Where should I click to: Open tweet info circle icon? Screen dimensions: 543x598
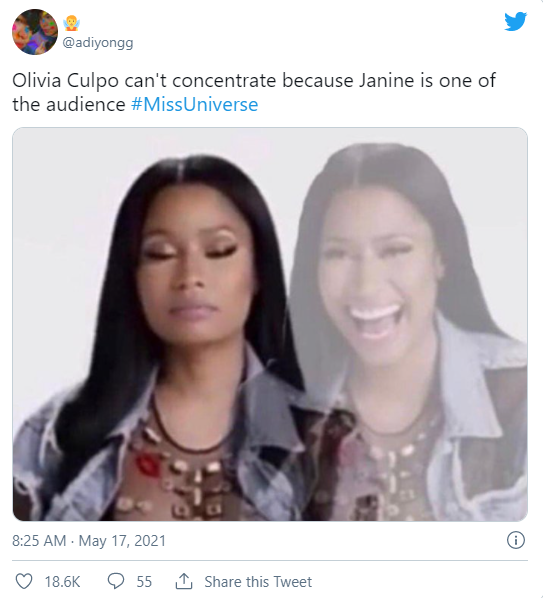point(516,540)
